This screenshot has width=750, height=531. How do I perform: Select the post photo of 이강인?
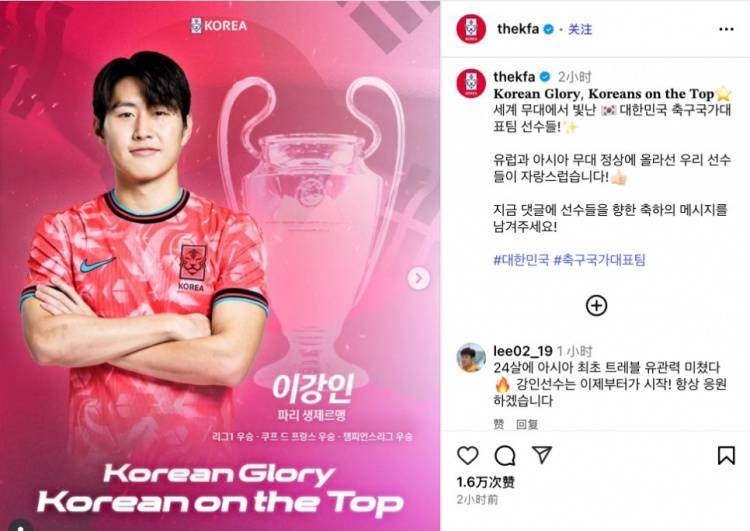tap(220, 266)
